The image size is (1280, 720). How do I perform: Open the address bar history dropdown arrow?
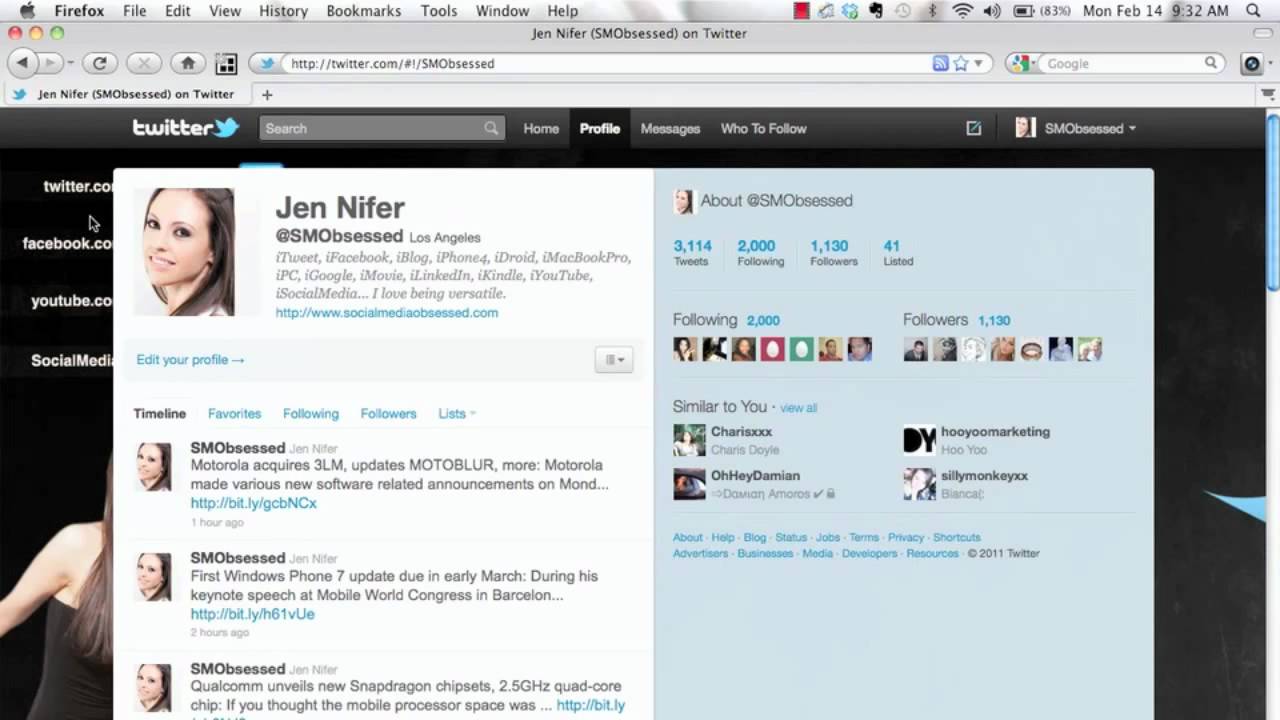(978, 63)
